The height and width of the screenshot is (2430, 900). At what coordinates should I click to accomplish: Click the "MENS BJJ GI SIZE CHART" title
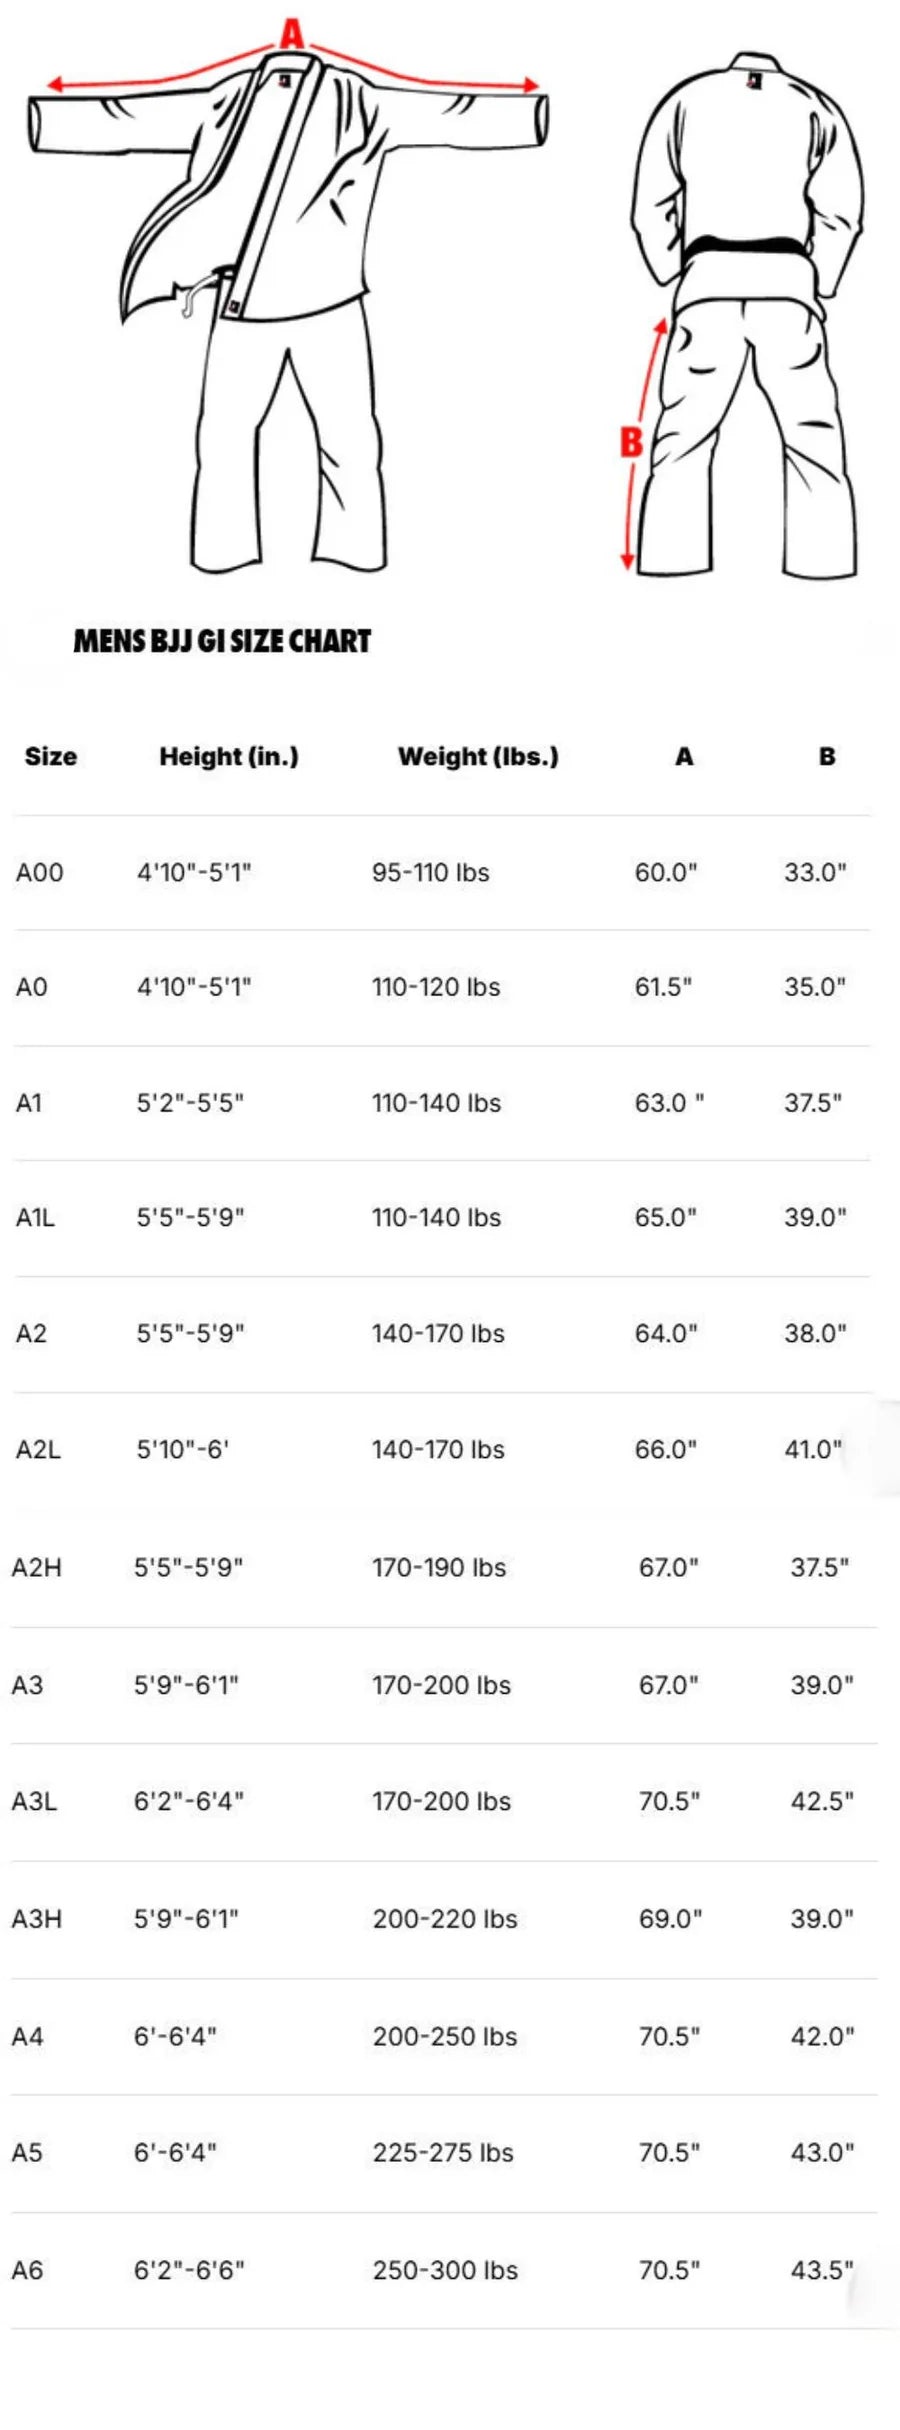click(x=222, y=641)
